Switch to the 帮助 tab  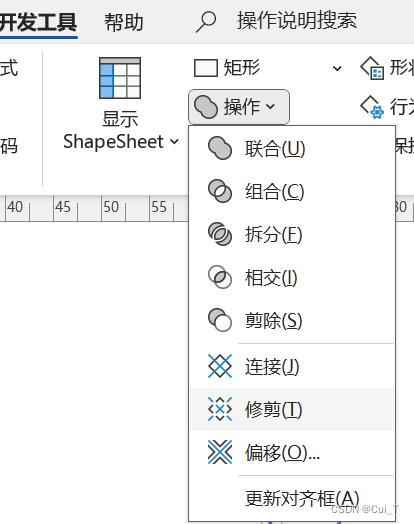pyautogui.click(x=124, y=23)
